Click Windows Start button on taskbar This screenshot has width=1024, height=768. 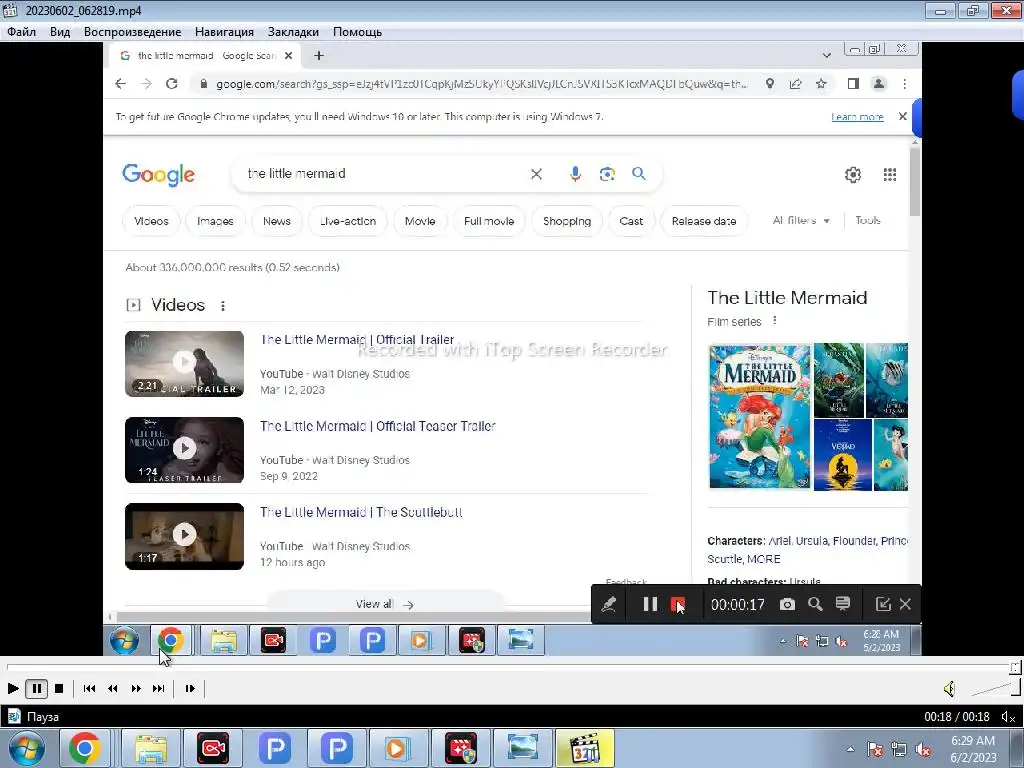pos(26,748)
